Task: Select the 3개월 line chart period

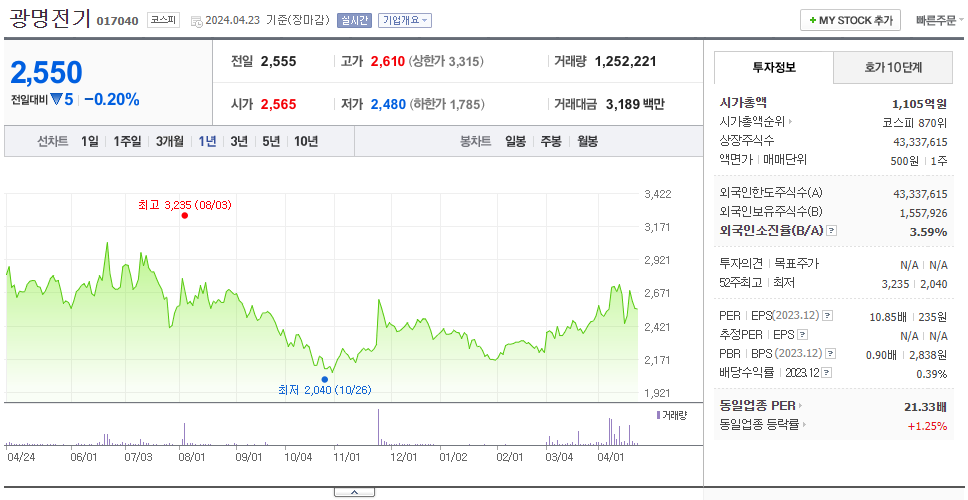Action: point(170,141)
